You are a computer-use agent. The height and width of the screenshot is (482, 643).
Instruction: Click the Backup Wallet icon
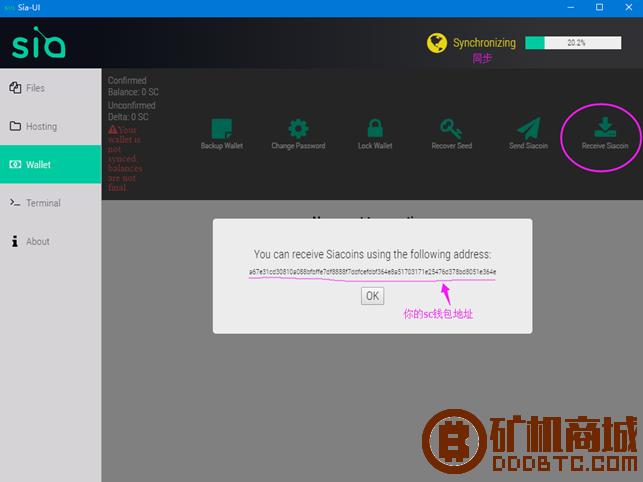pyautogui.click(x=222, y=129)
